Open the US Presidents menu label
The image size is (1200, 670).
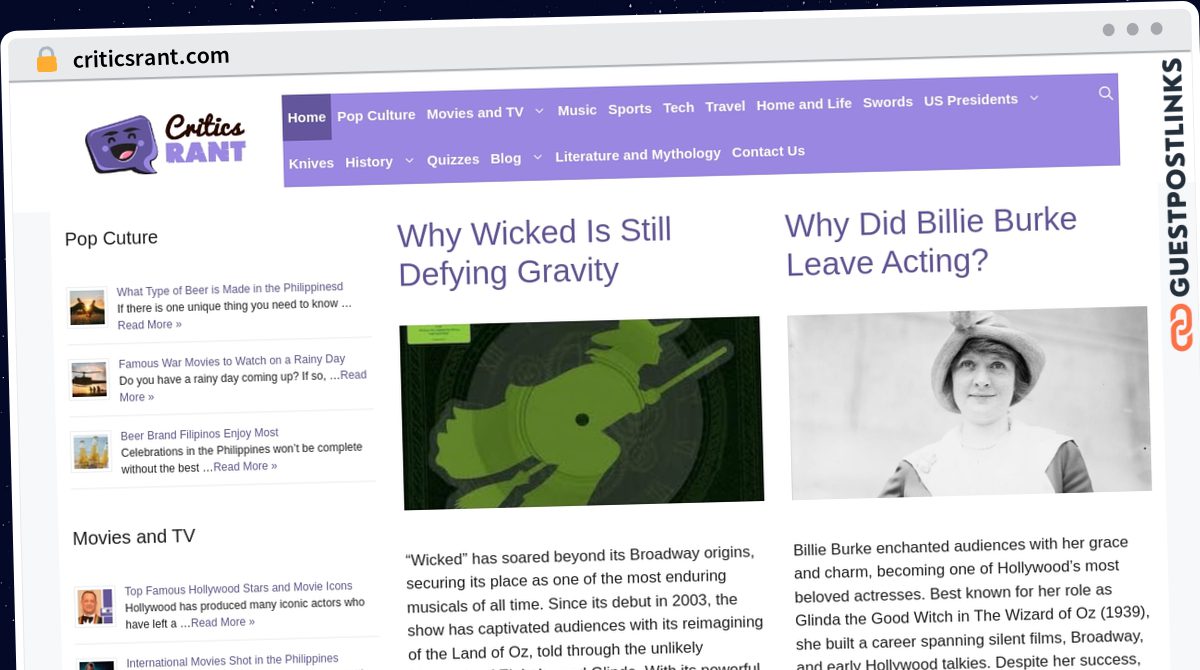(x=971, y=100)
